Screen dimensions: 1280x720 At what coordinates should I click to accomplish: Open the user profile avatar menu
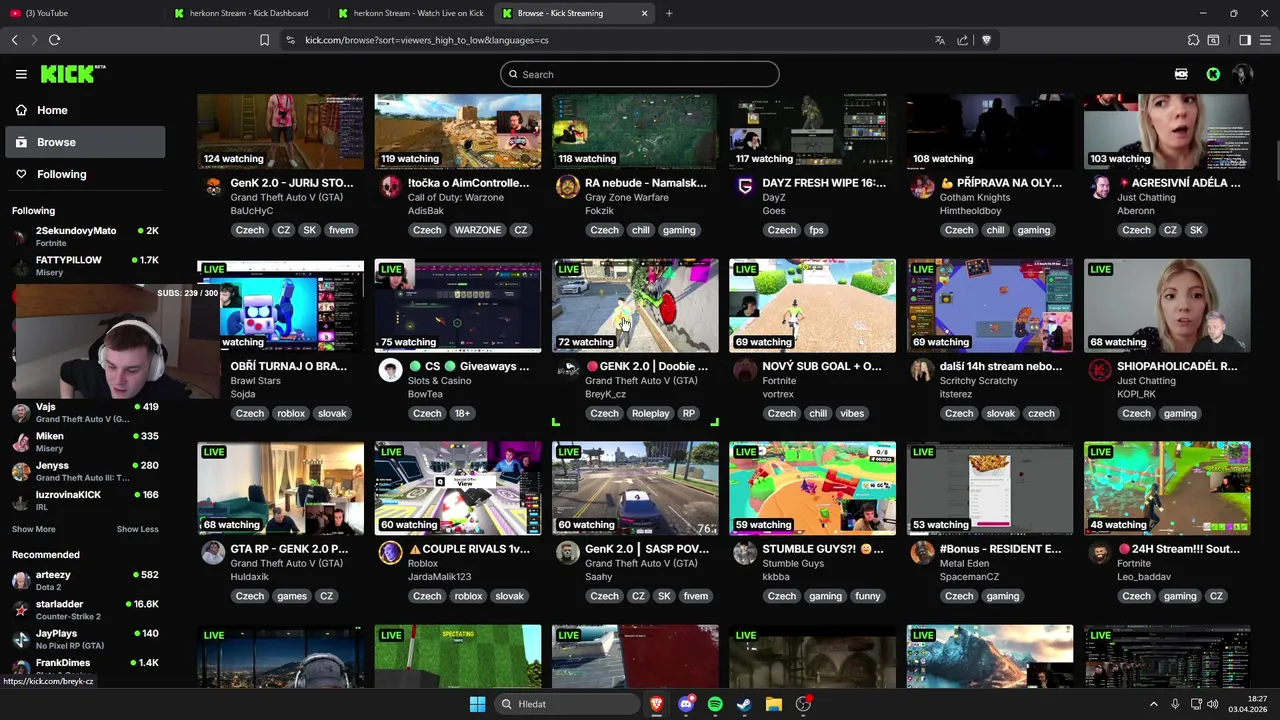pos(1243,74)
